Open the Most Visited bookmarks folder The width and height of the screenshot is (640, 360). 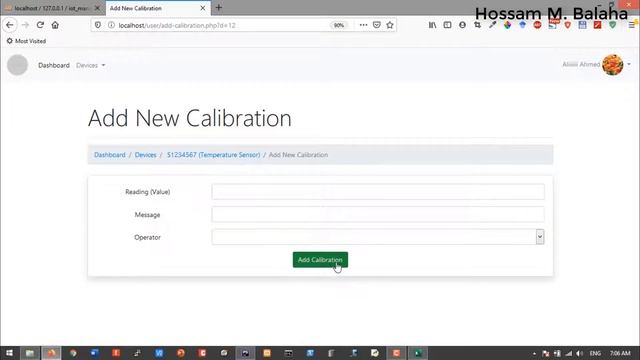click(26, 41)
